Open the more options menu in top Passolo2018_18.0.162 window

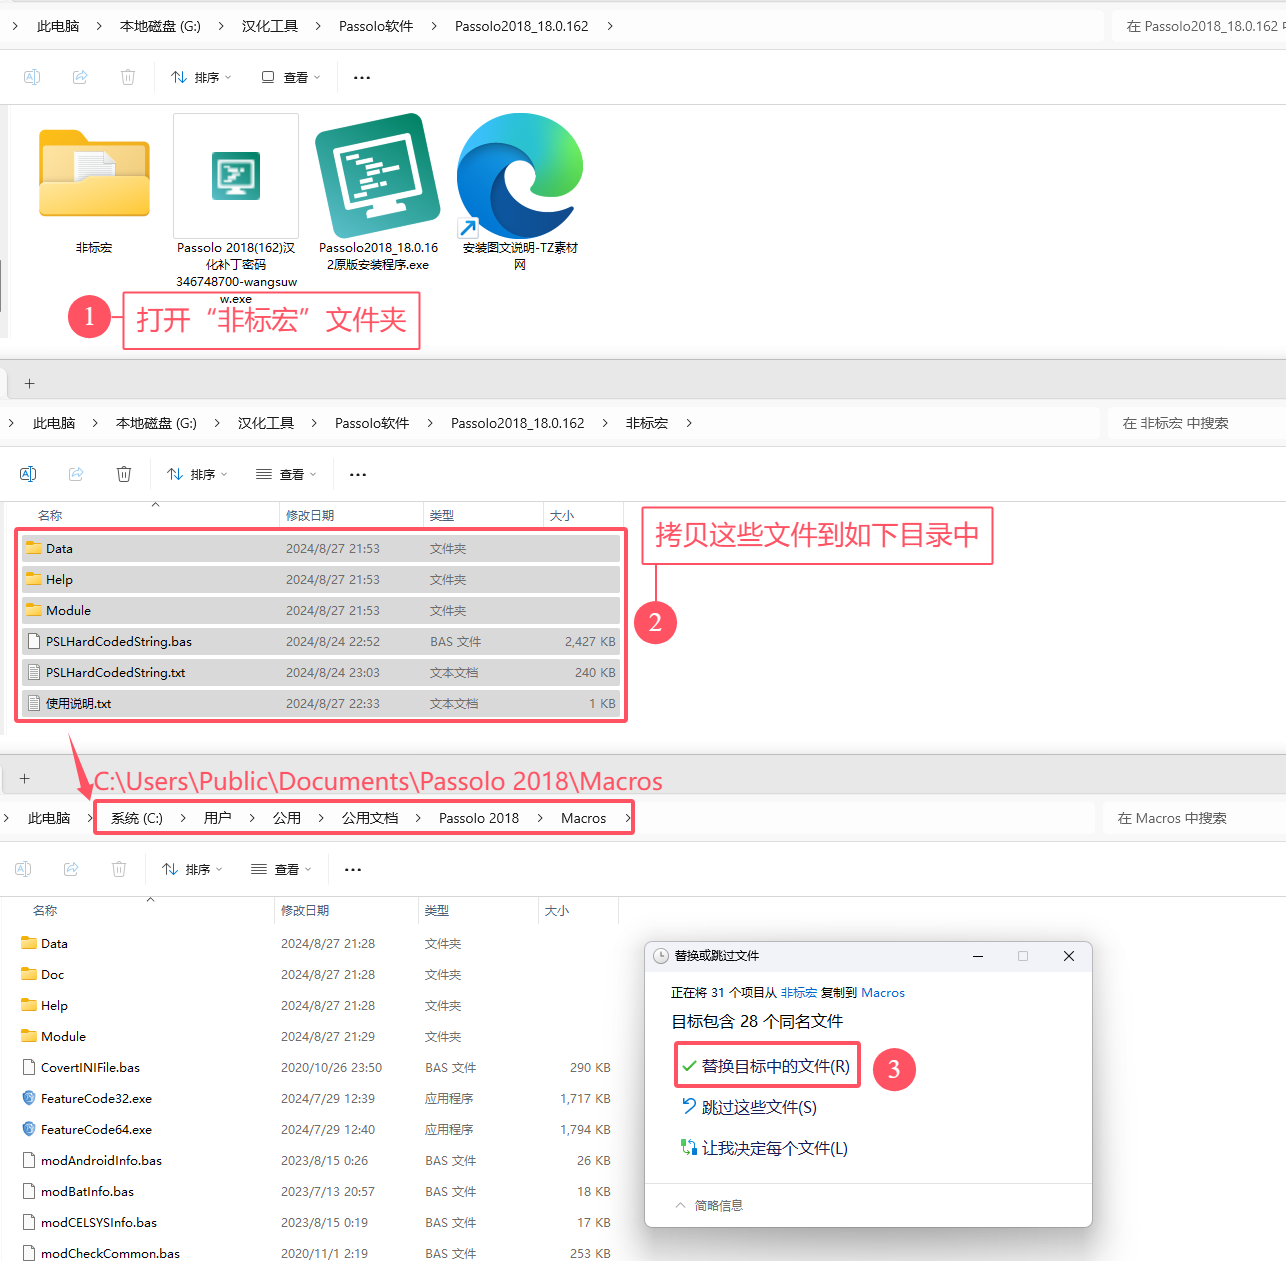point(362,77)
